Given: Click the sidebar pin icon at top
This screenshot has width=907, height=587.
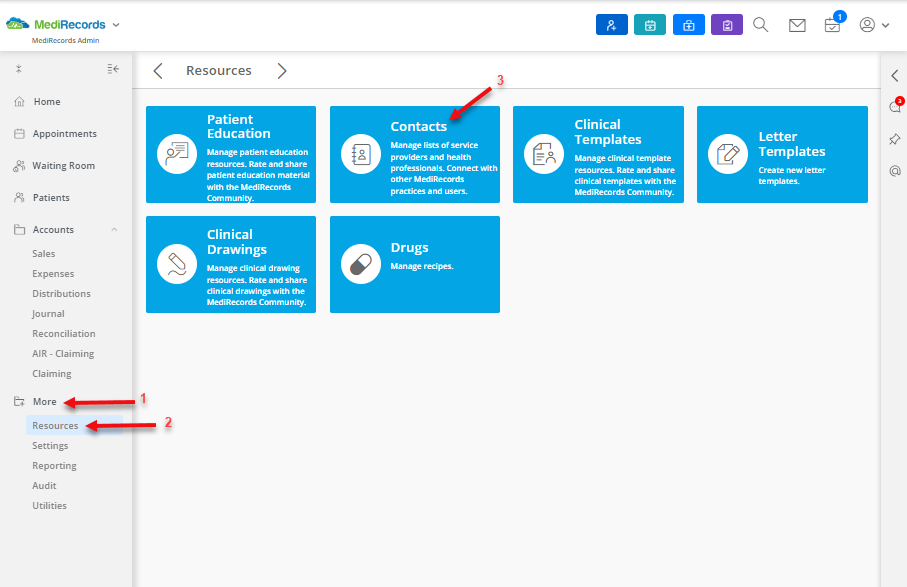Looking at the screenshot, I should click(x=19, y=69).
